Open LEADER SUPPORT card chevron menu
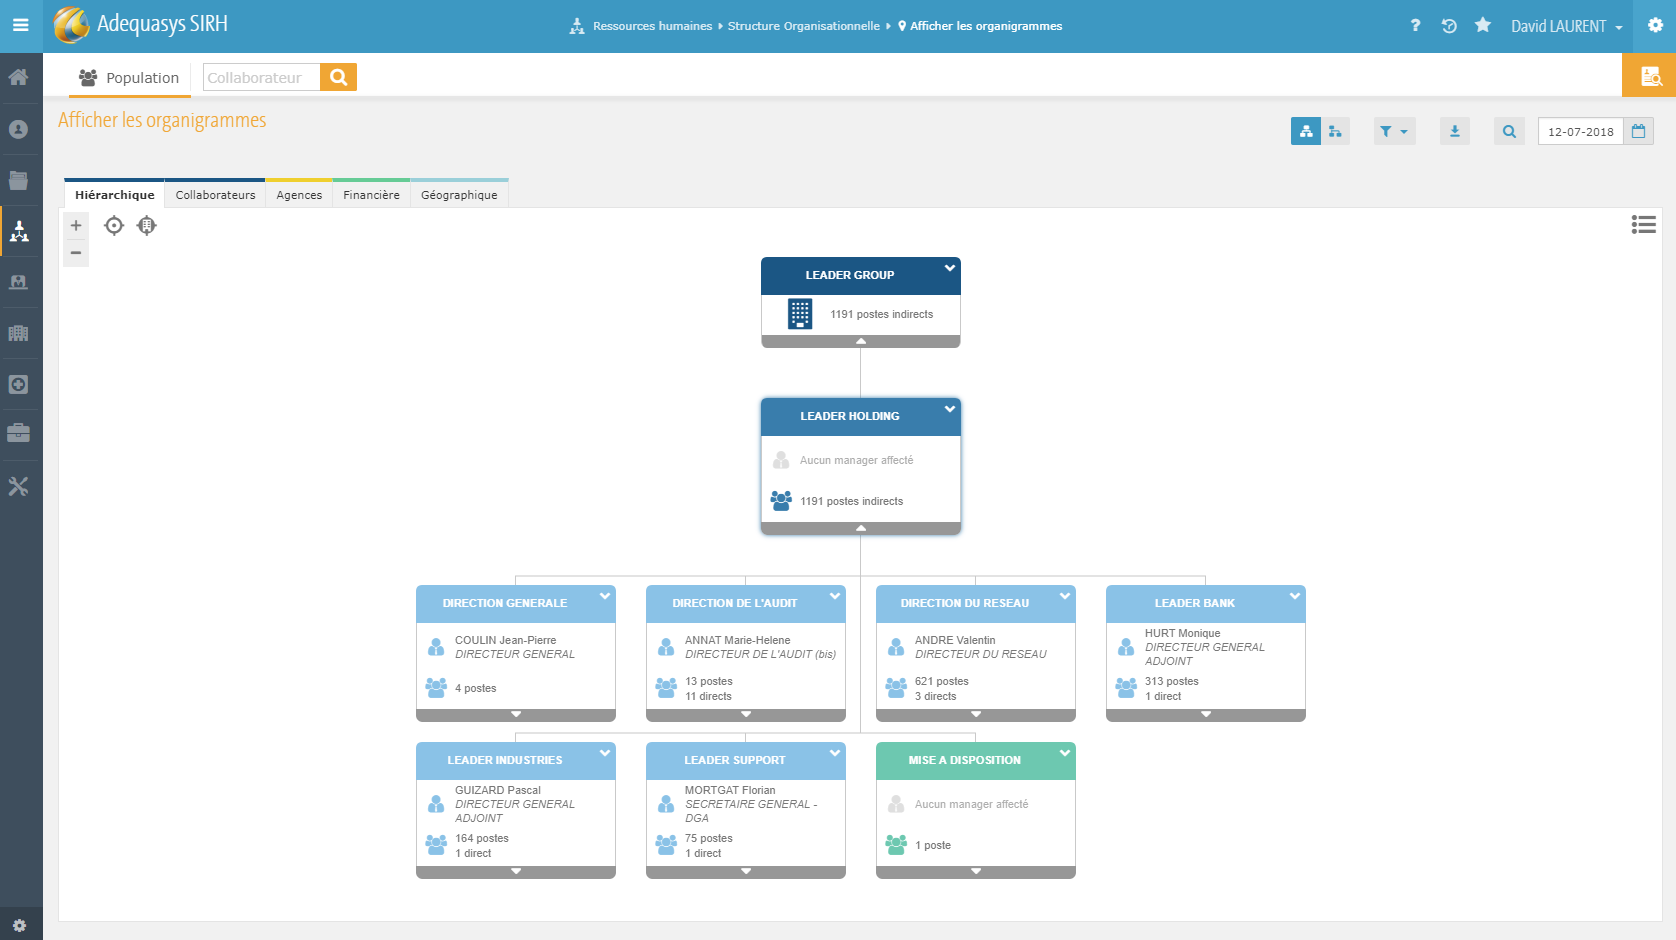The width and height of the screenshot is (1676, 940). point(834,753)
